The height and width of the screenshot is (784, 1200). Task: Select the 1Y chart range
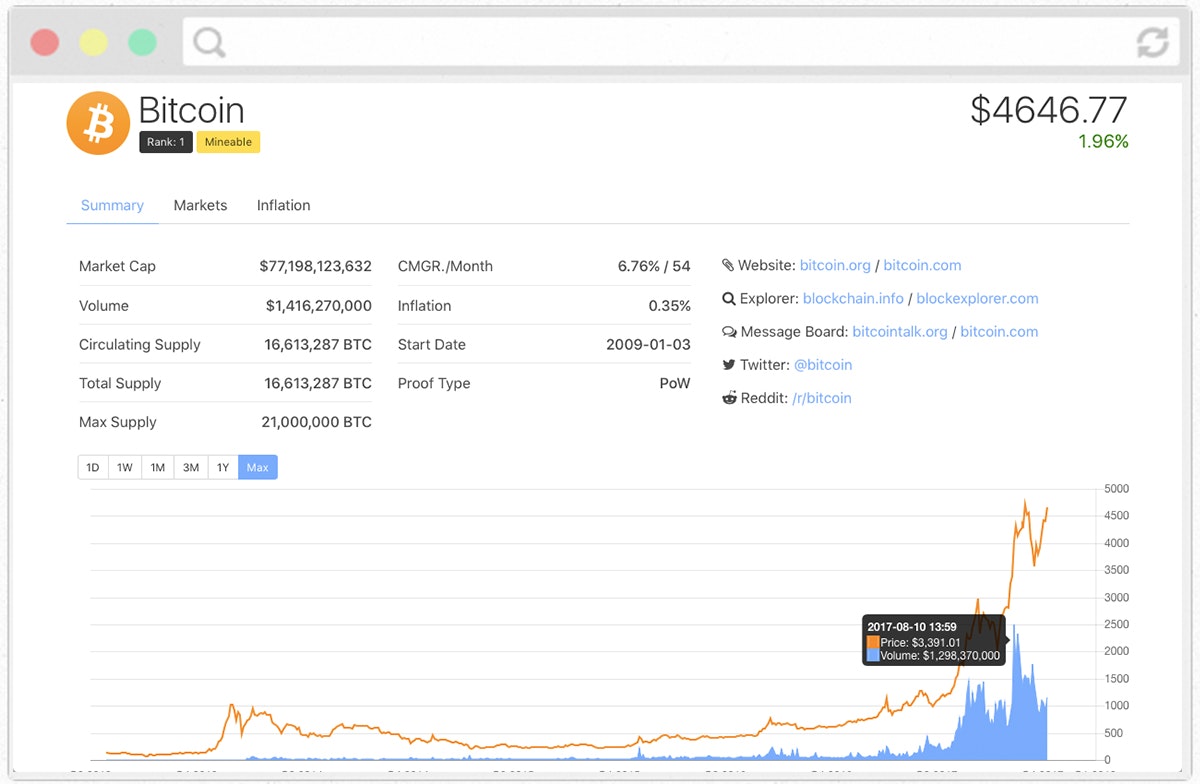click(223, 466)
